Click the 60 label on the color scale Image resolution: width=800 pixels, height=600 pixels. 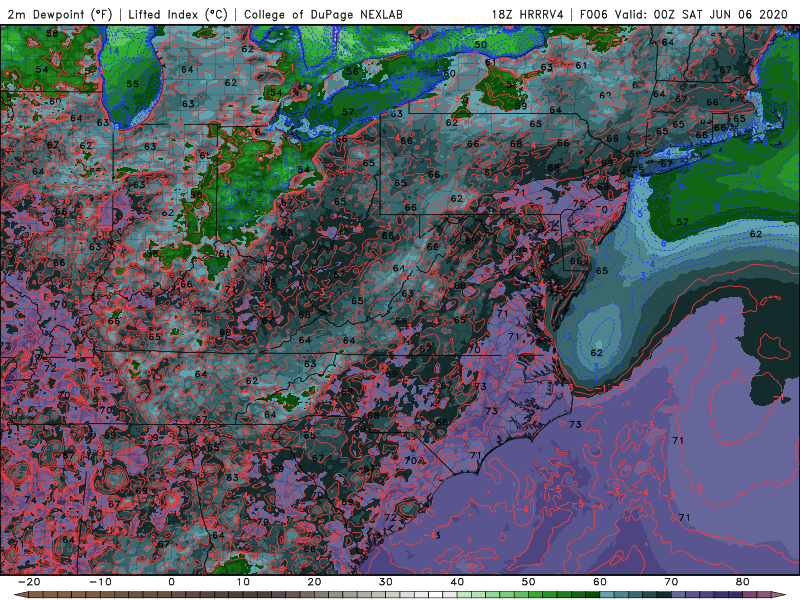(x=600, y=582)
